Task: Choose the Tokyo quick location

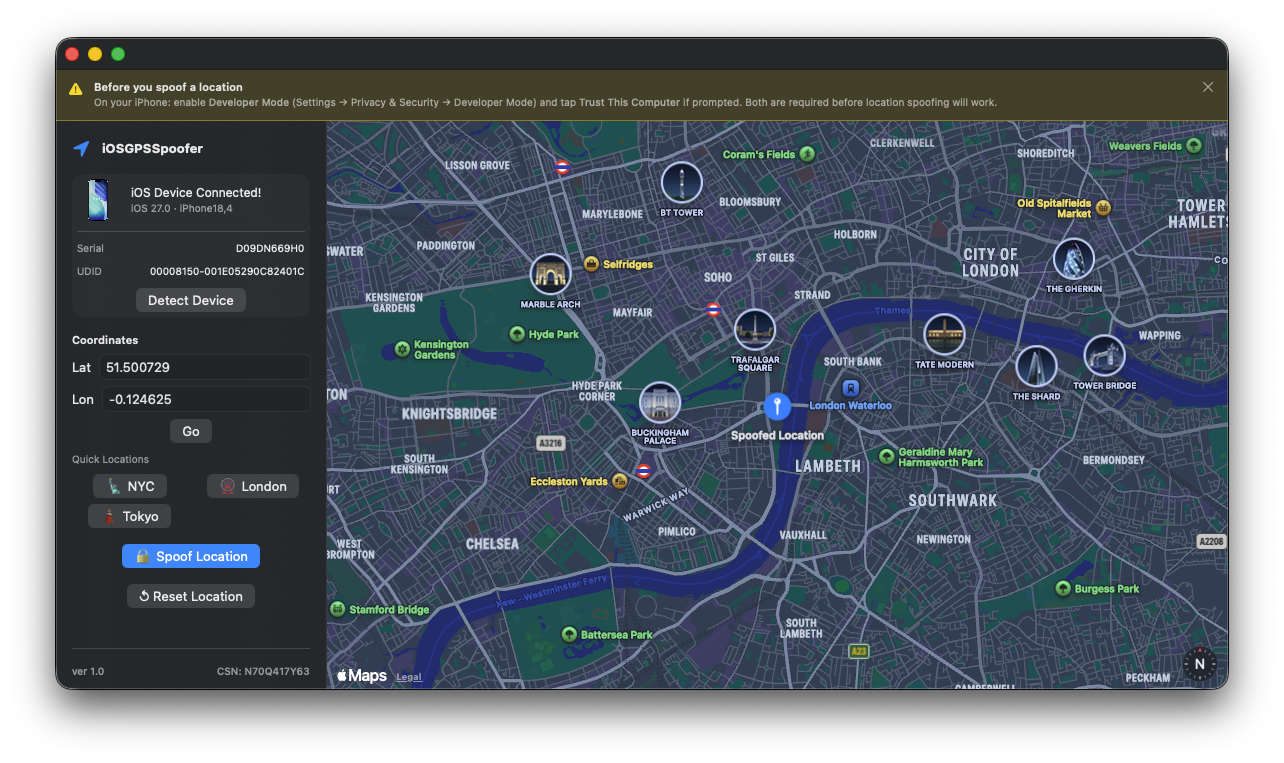Action: click(x=130, y=516)
